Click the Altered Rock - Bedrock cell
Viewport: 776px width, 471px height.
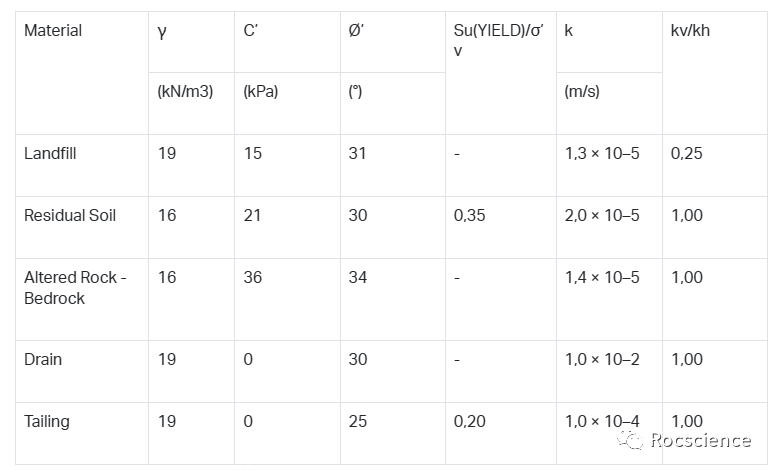tap(75, 287)
